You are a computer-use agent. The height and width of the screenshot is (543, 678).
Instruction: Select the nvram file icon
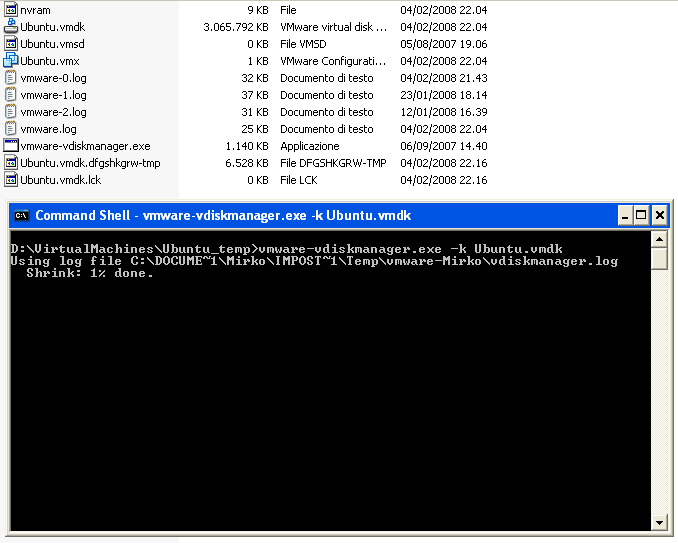(11, 9)
